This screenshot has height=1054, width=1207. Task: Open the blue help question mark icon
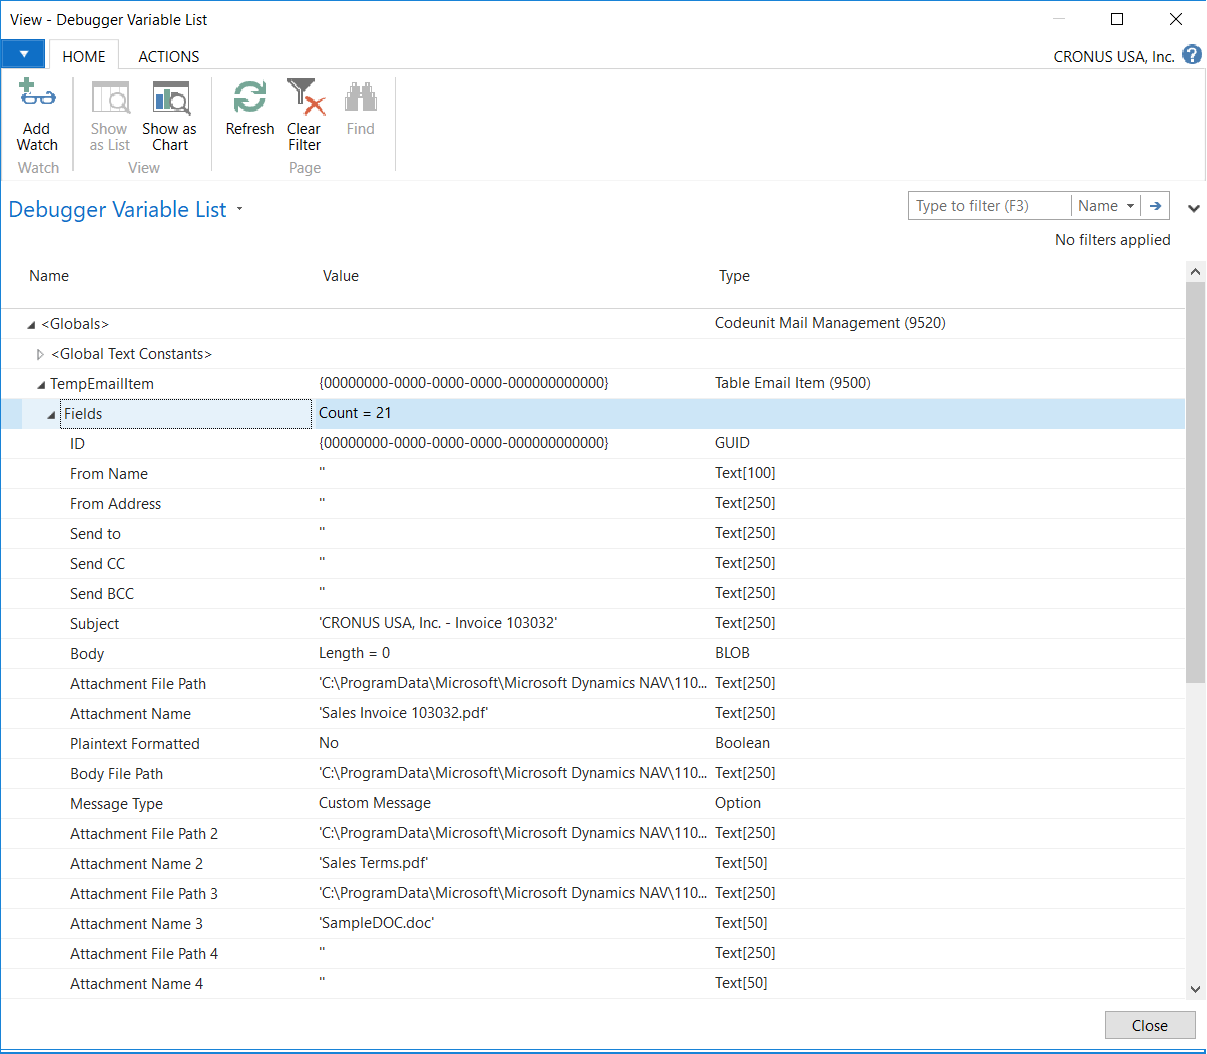(1192, 55)
